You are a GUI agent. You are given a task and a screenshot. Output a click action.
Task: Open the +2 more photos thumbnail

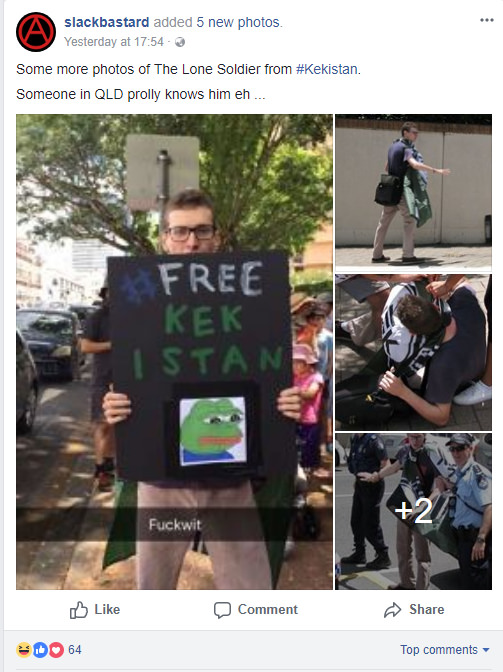(413, 511)
